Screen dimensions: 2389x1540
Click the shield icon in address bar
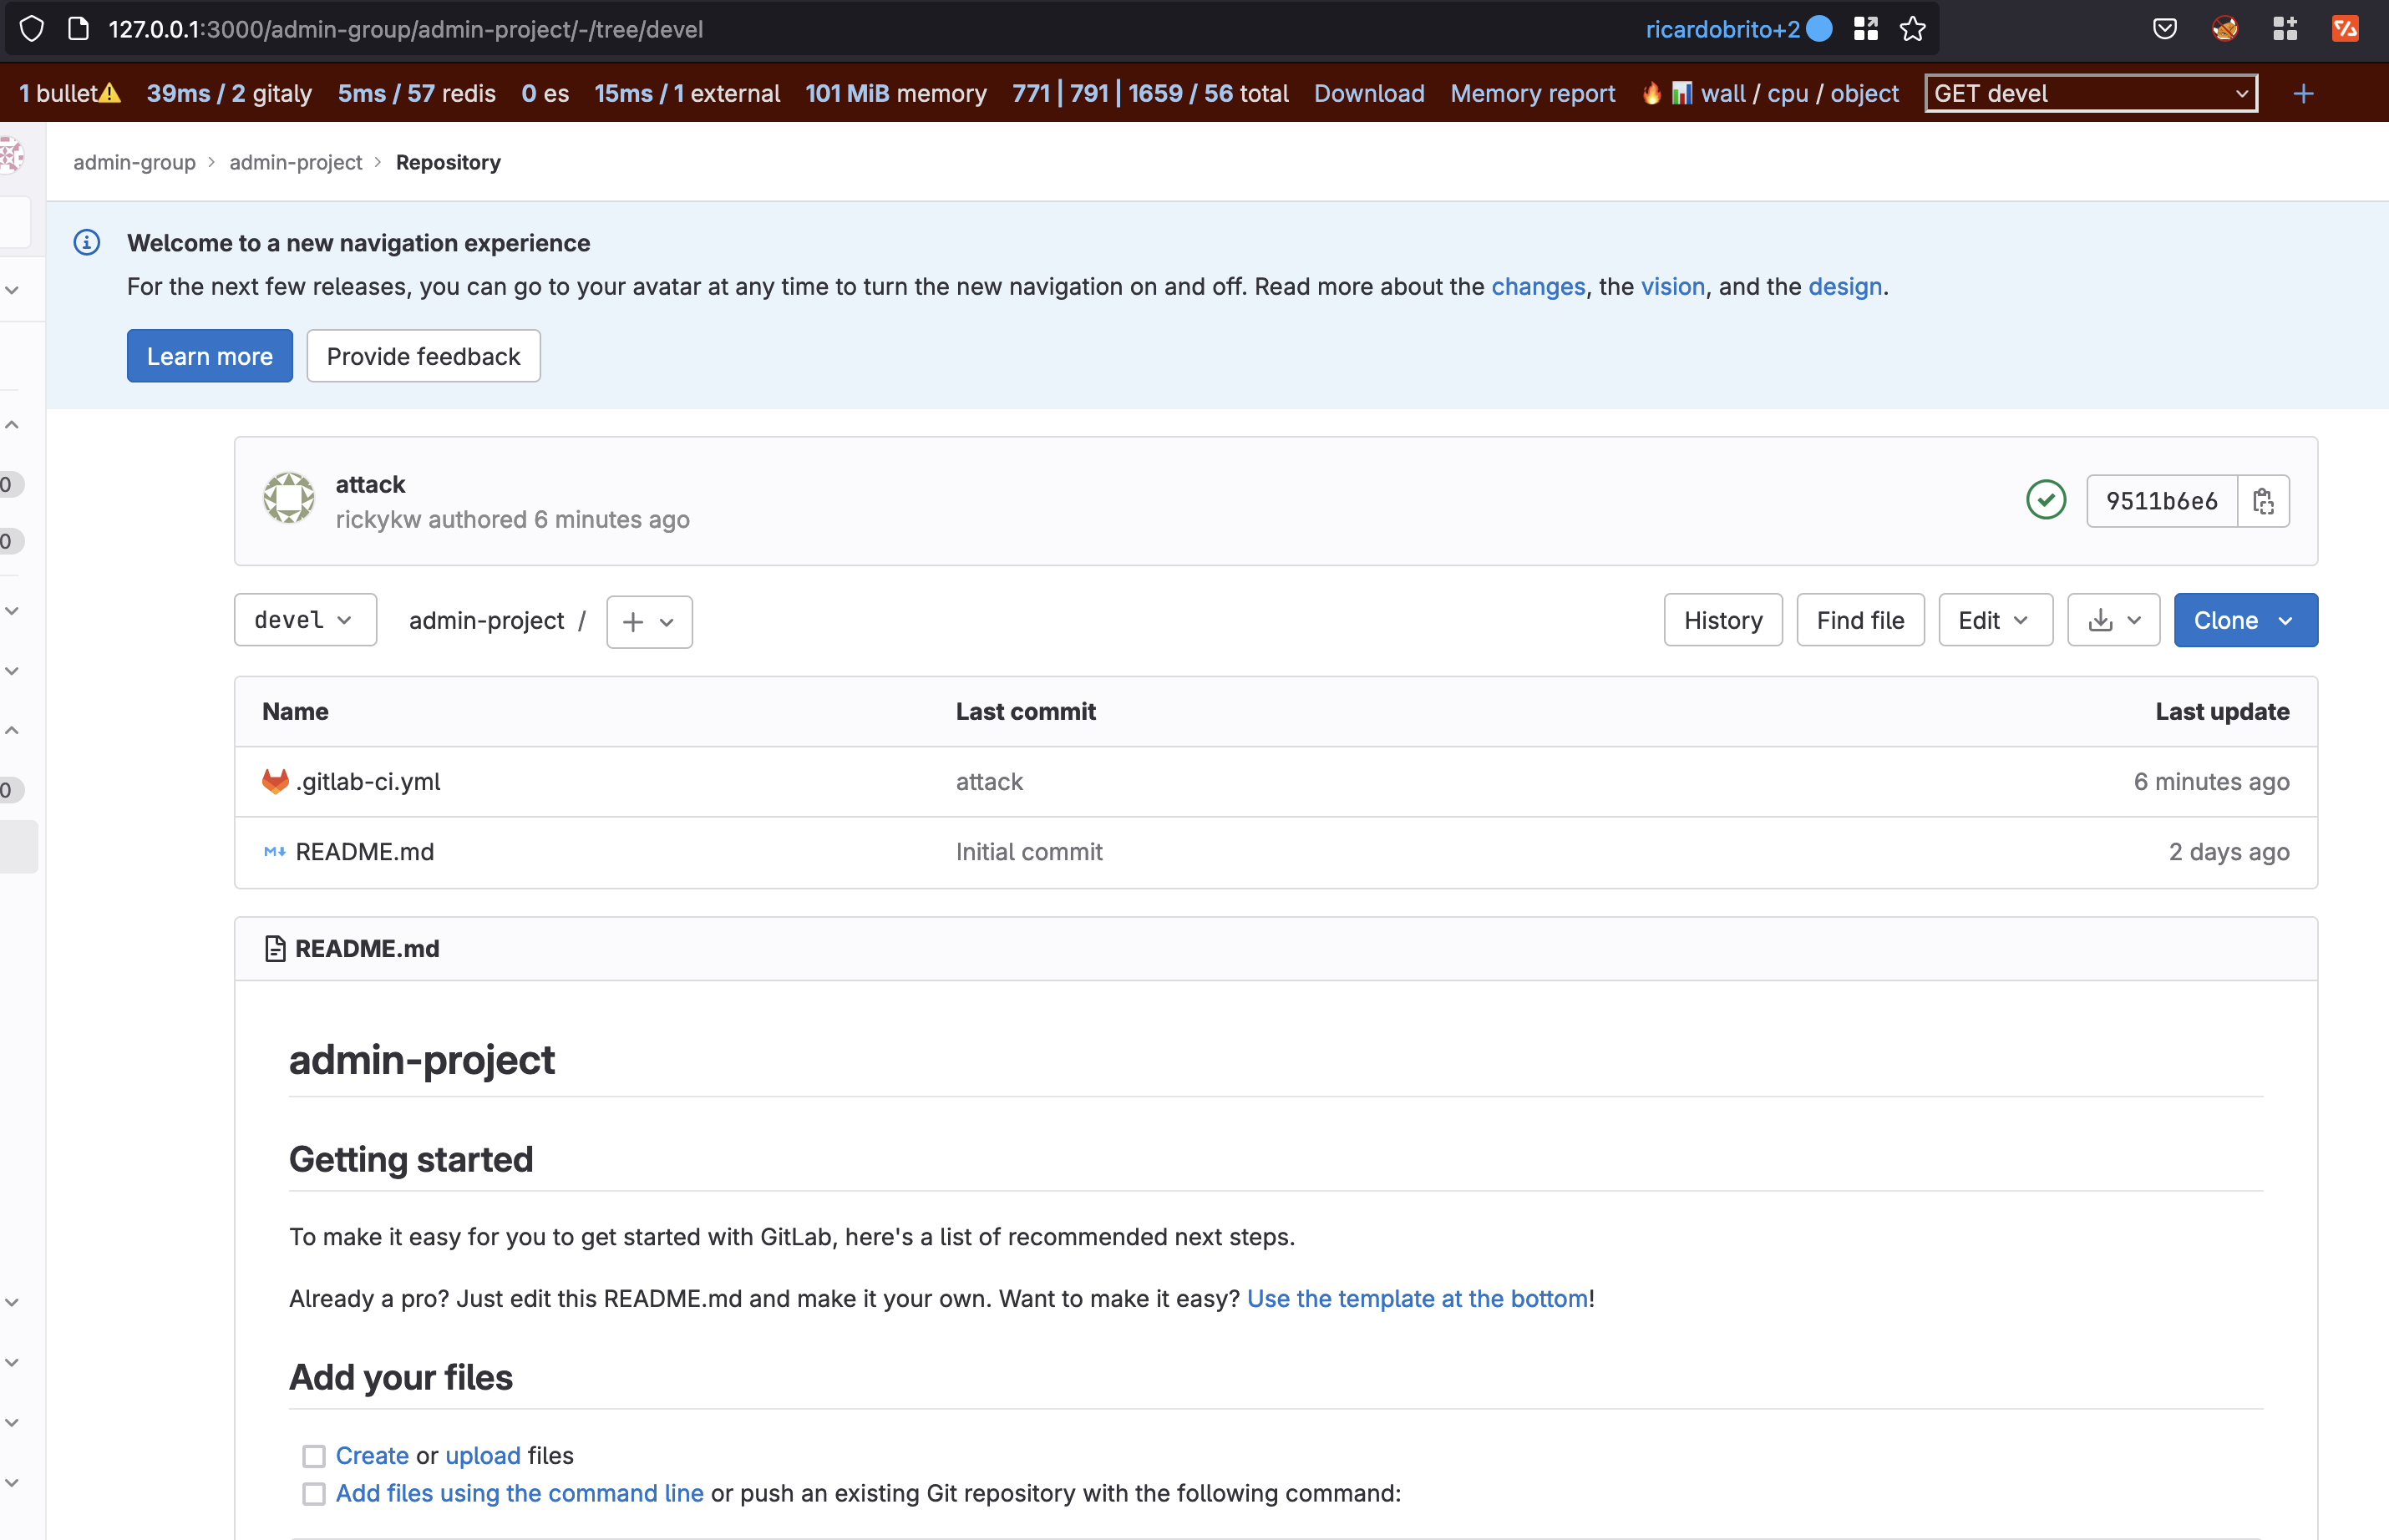[x=31, y=29]
